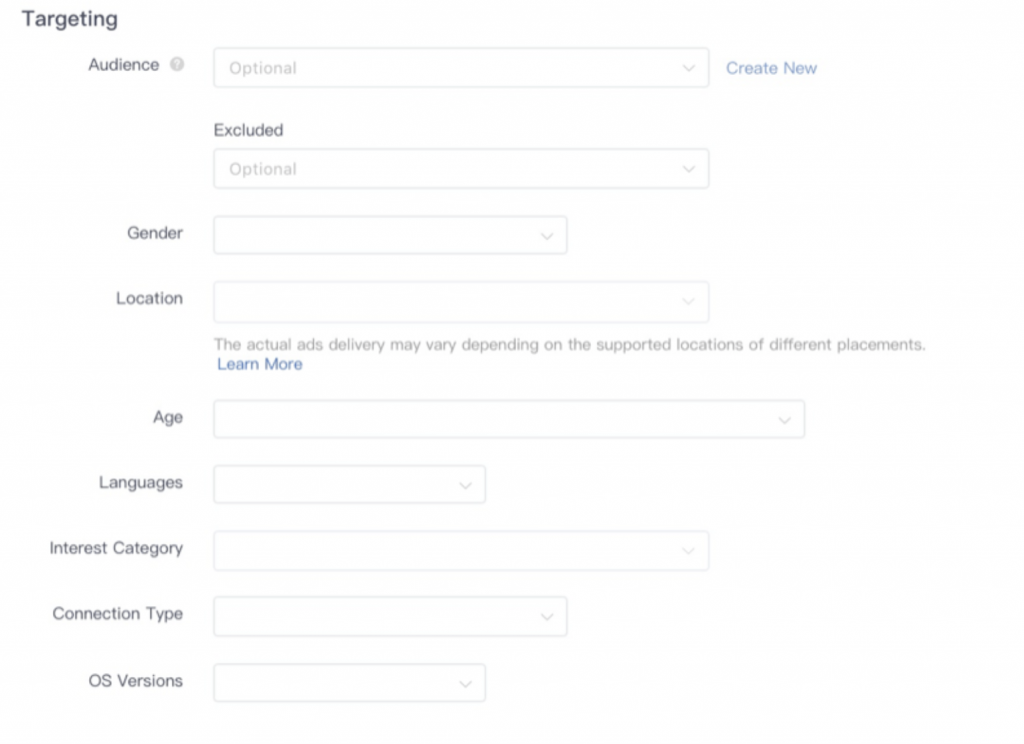Open the Connection Type dropdown

tap(390, 616)
